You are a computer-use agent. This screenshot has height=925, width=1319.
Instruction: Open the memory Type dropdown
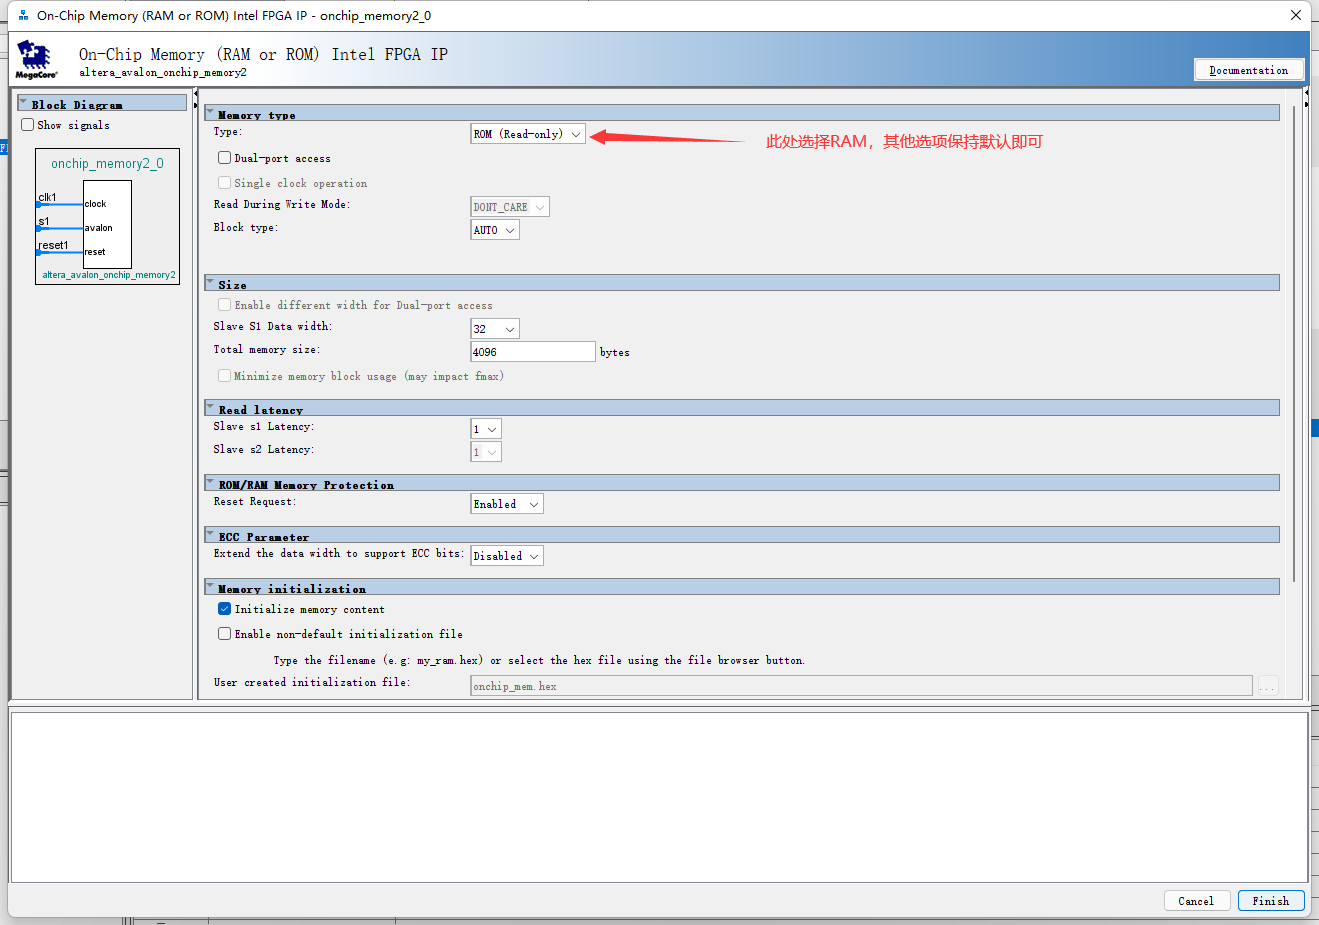coord(528,134)
